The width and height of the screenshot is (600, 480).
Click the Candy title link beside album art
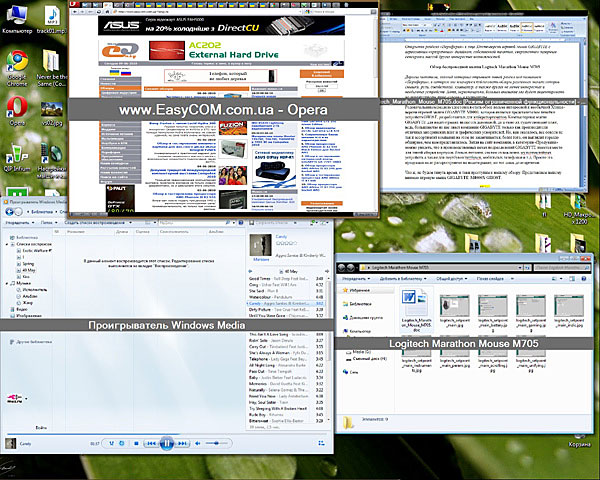pos(281,237)
